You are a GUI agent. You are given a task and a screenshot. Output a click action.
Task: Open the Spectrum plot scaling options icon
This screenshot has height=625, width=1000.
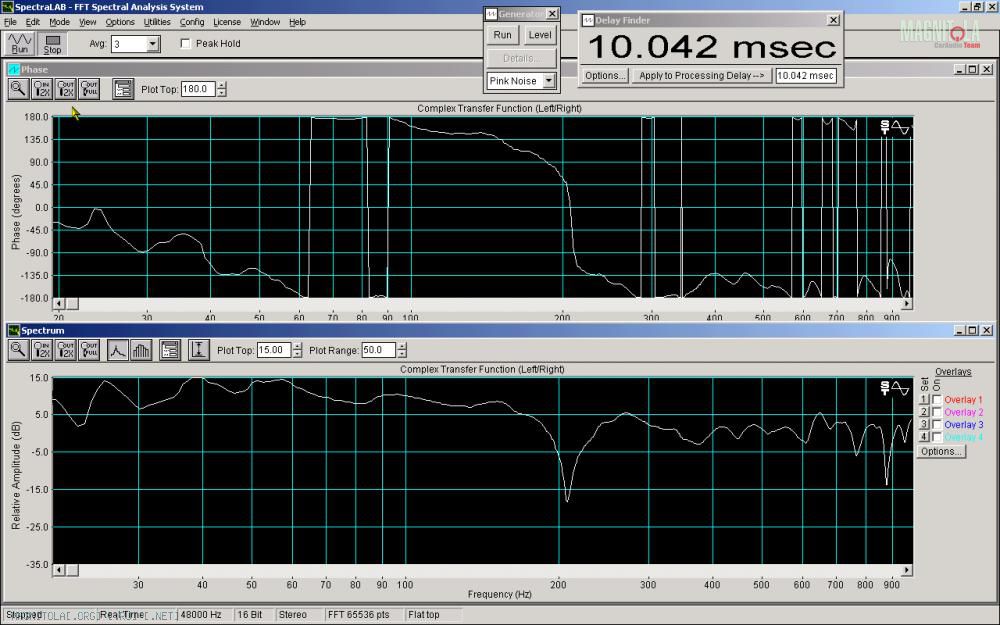(170, 349)
